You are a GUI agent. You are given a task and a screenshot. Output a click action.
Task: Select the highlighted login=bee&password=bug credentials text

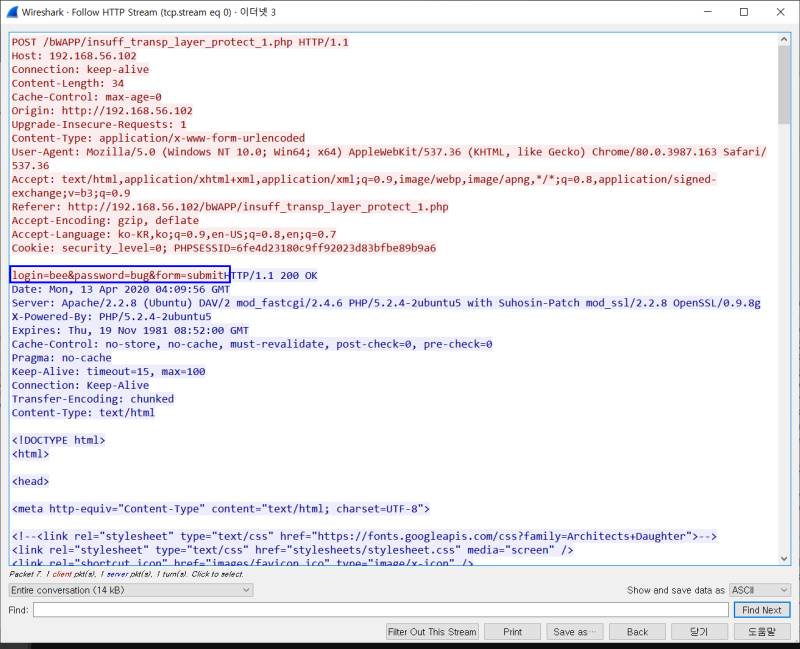[x=119, y=275]
